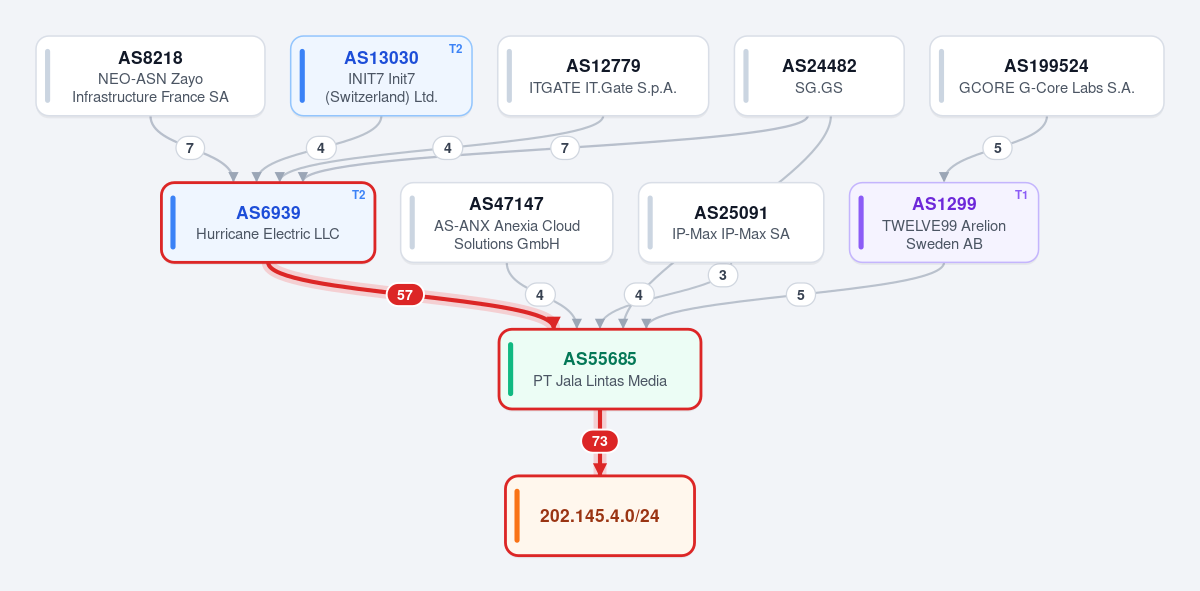1200x591 pixels.
Task: Select the AS199524 GCORE node
Action: point(1046,76)
